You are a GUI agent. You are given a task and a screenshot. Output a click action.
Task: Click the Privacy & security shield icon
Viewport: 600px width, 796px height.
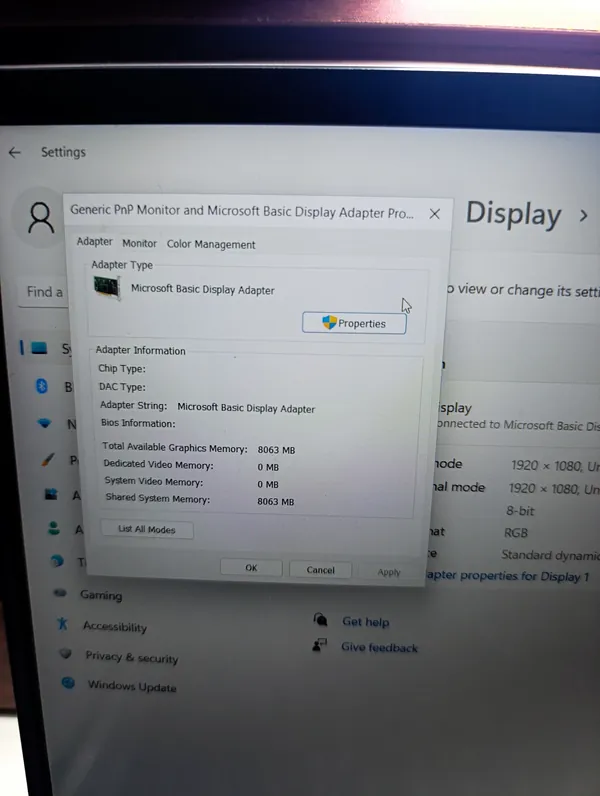click(x=65, y=655)
